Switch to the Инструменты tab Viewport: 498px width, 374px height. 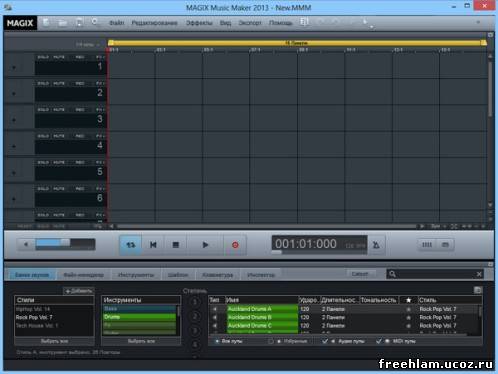point(136,275)
